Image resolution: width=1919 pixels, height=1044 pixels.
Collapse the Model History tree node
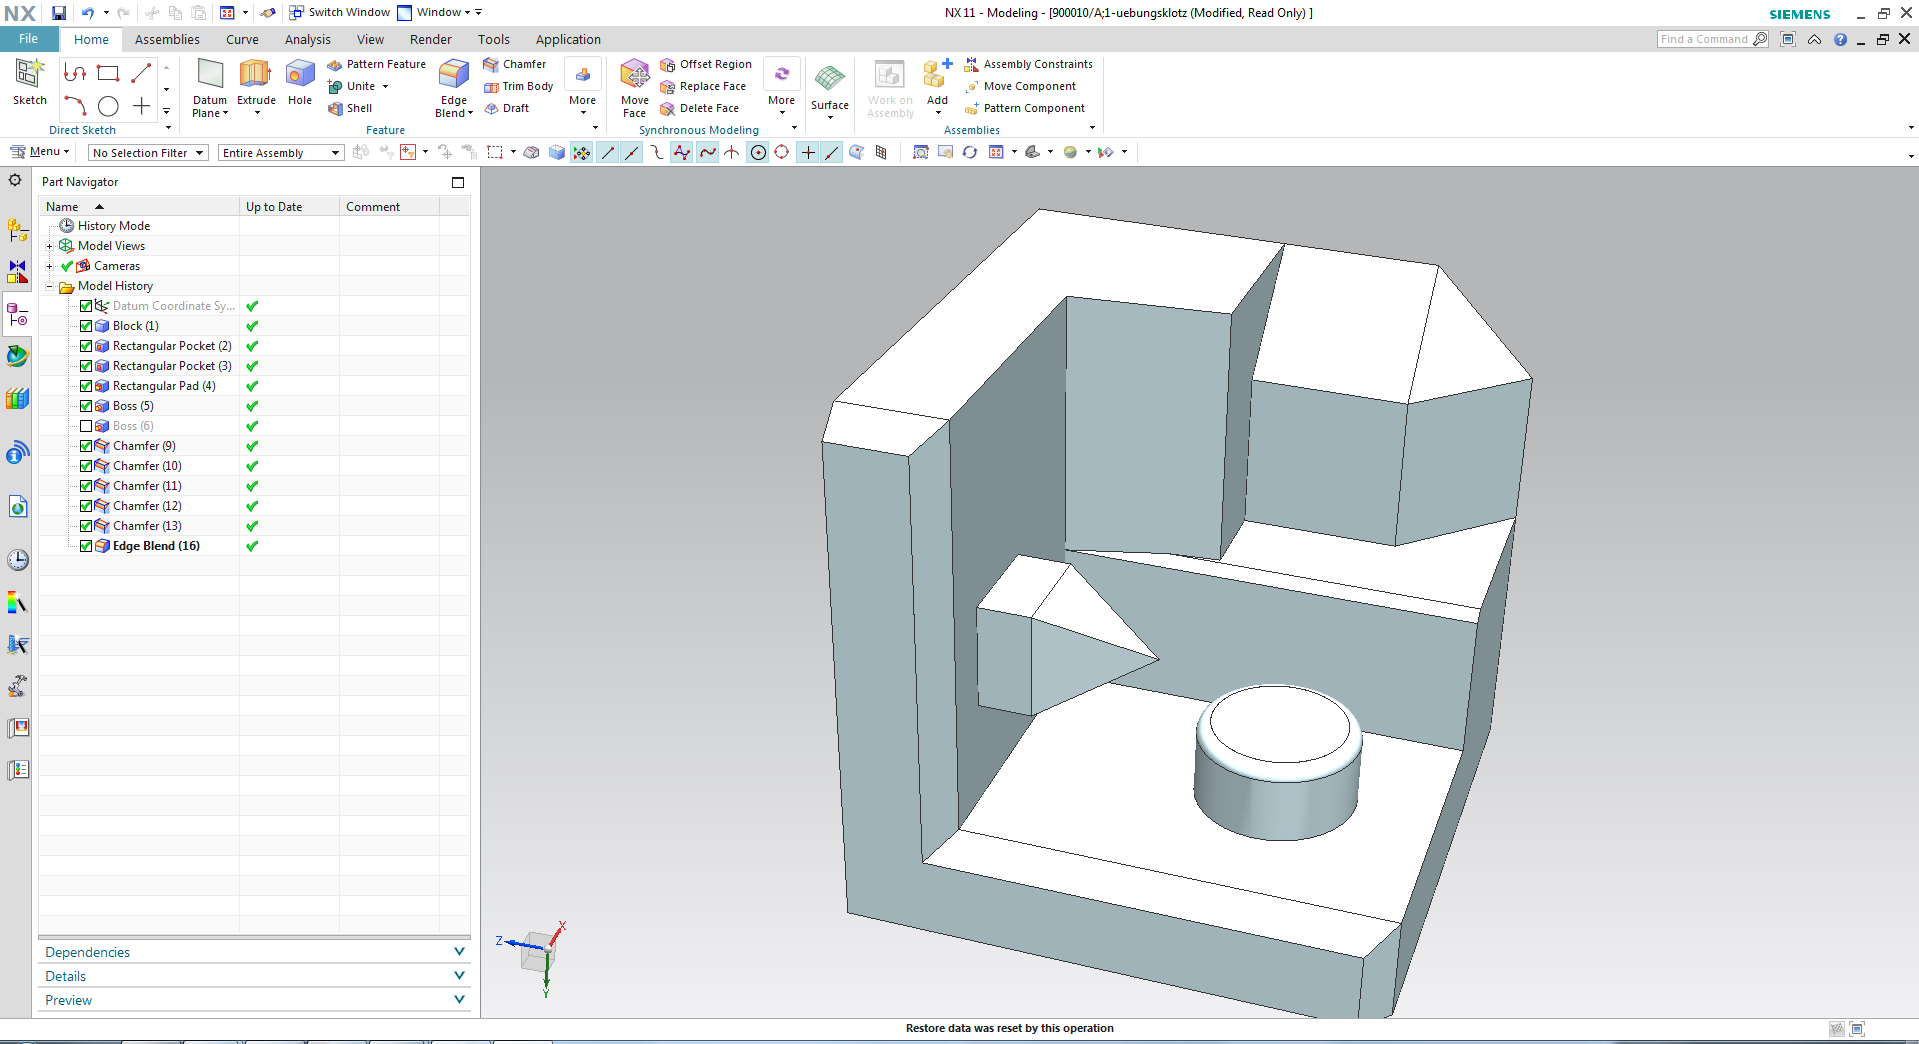pyautogui.click(x=49, y=286)
